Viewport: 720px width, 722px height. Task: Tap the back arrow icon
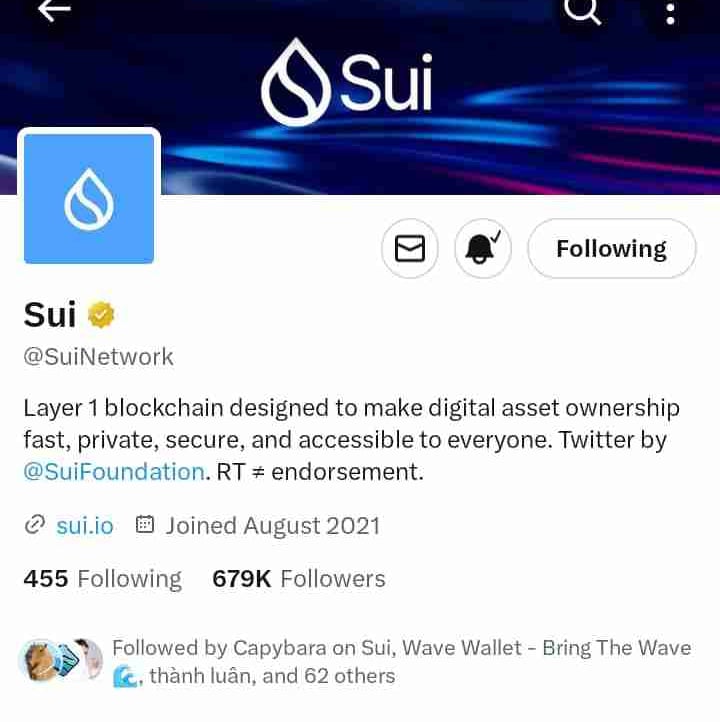[x=54, y=10]
